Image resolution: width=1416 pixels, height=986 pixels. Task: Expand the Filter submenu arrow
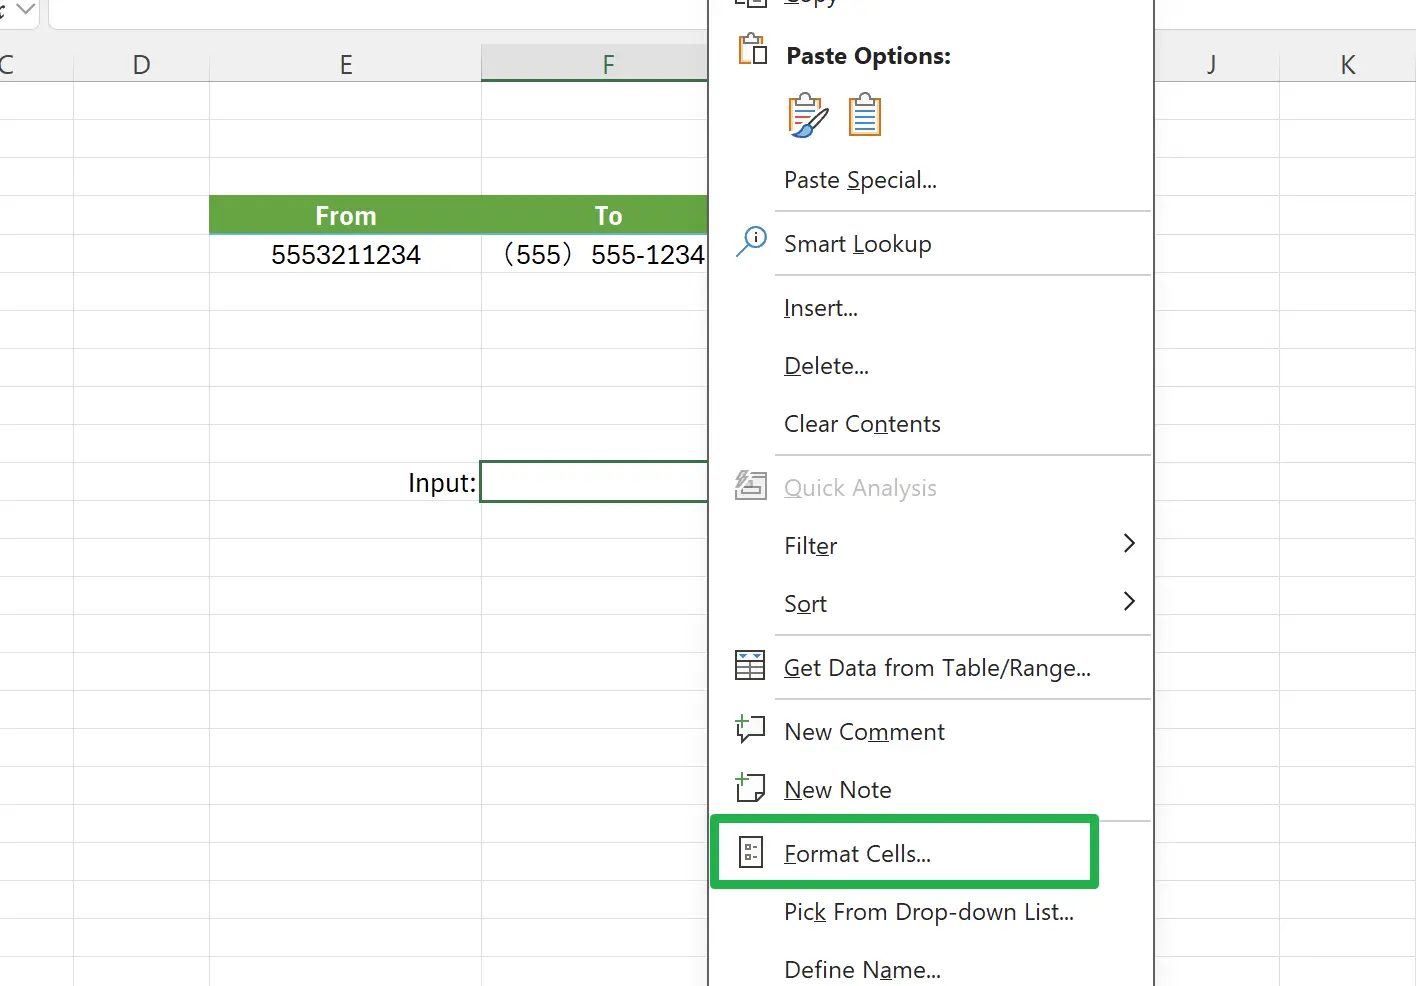pyautogui.click(x=1129, y=544)
